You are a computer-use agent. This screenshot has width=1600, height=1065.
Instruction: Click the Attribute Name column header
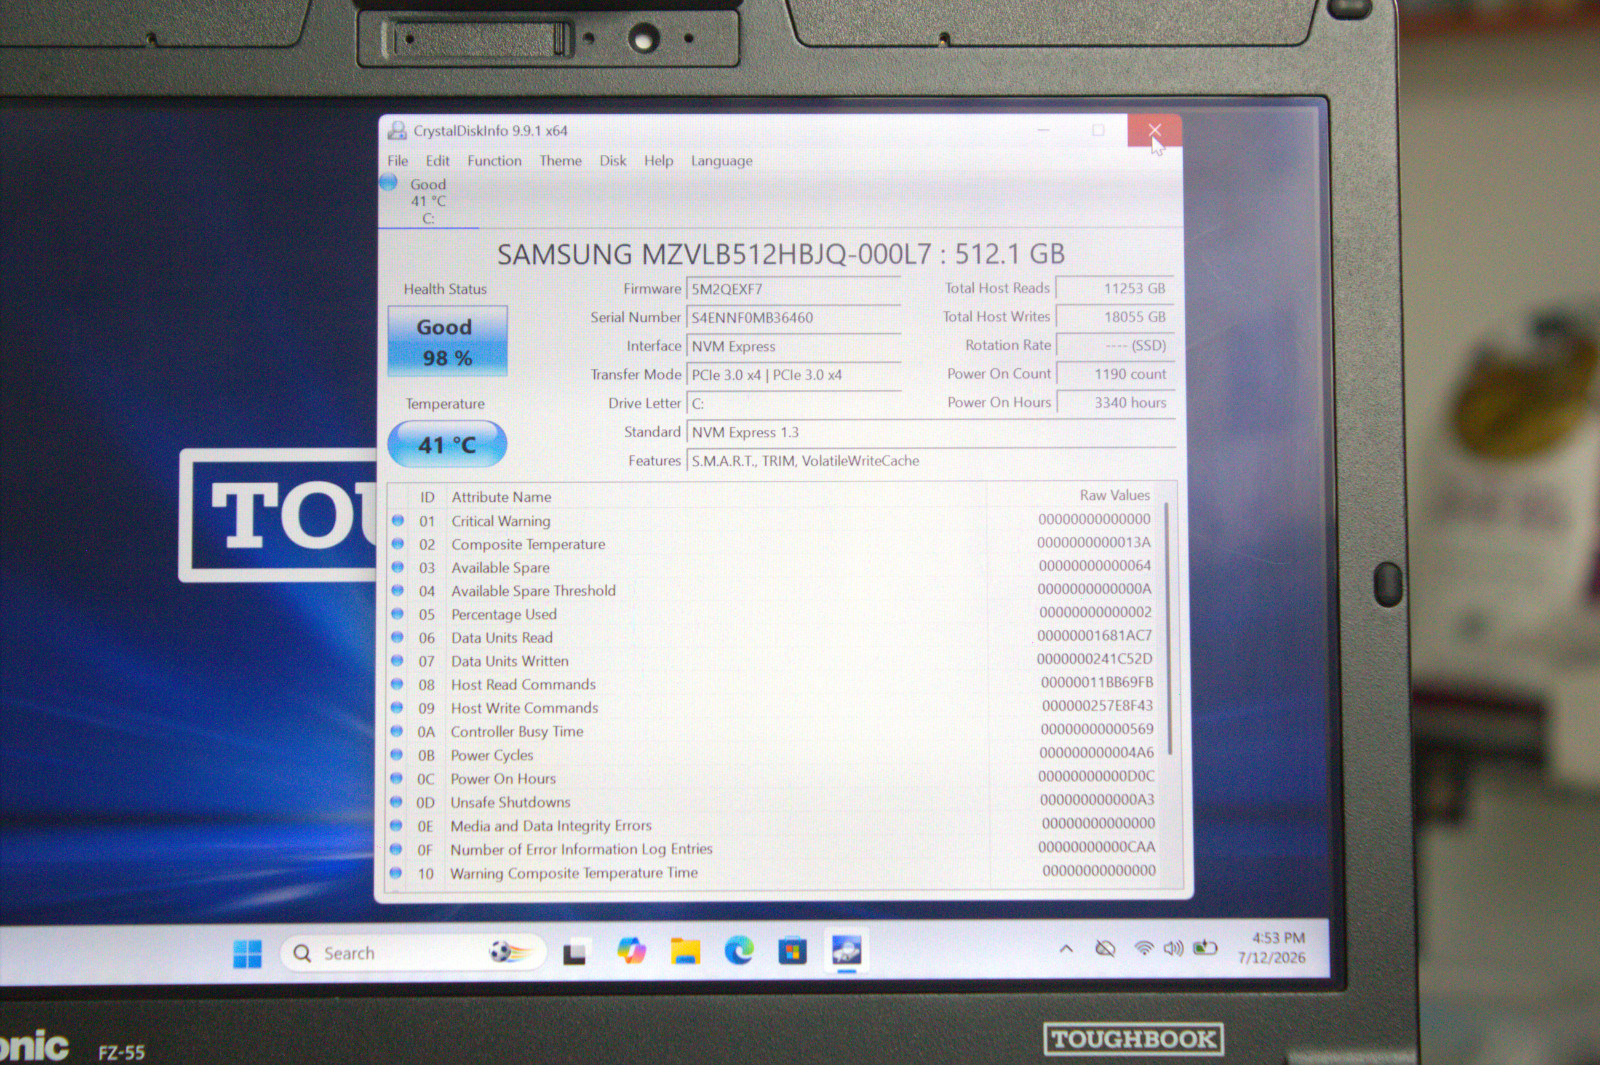tap(501, 497)
